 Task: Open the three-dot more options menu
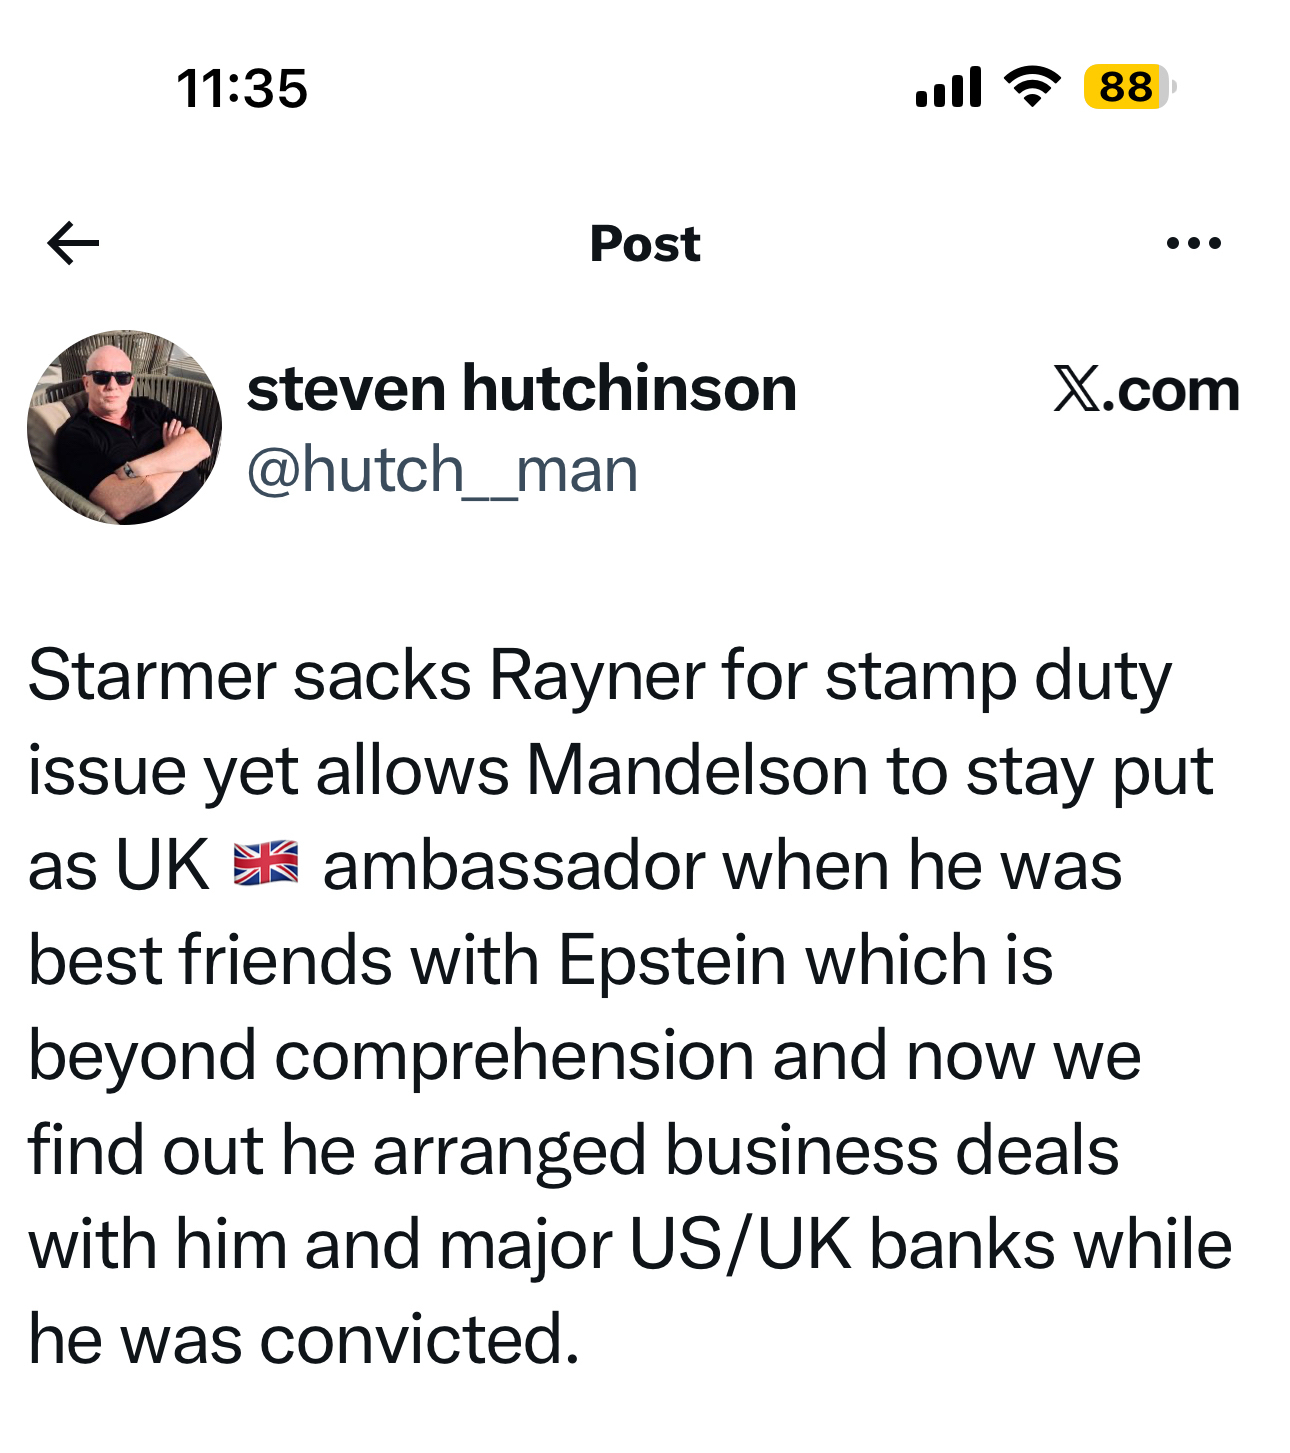click(x=1194, y=243)
